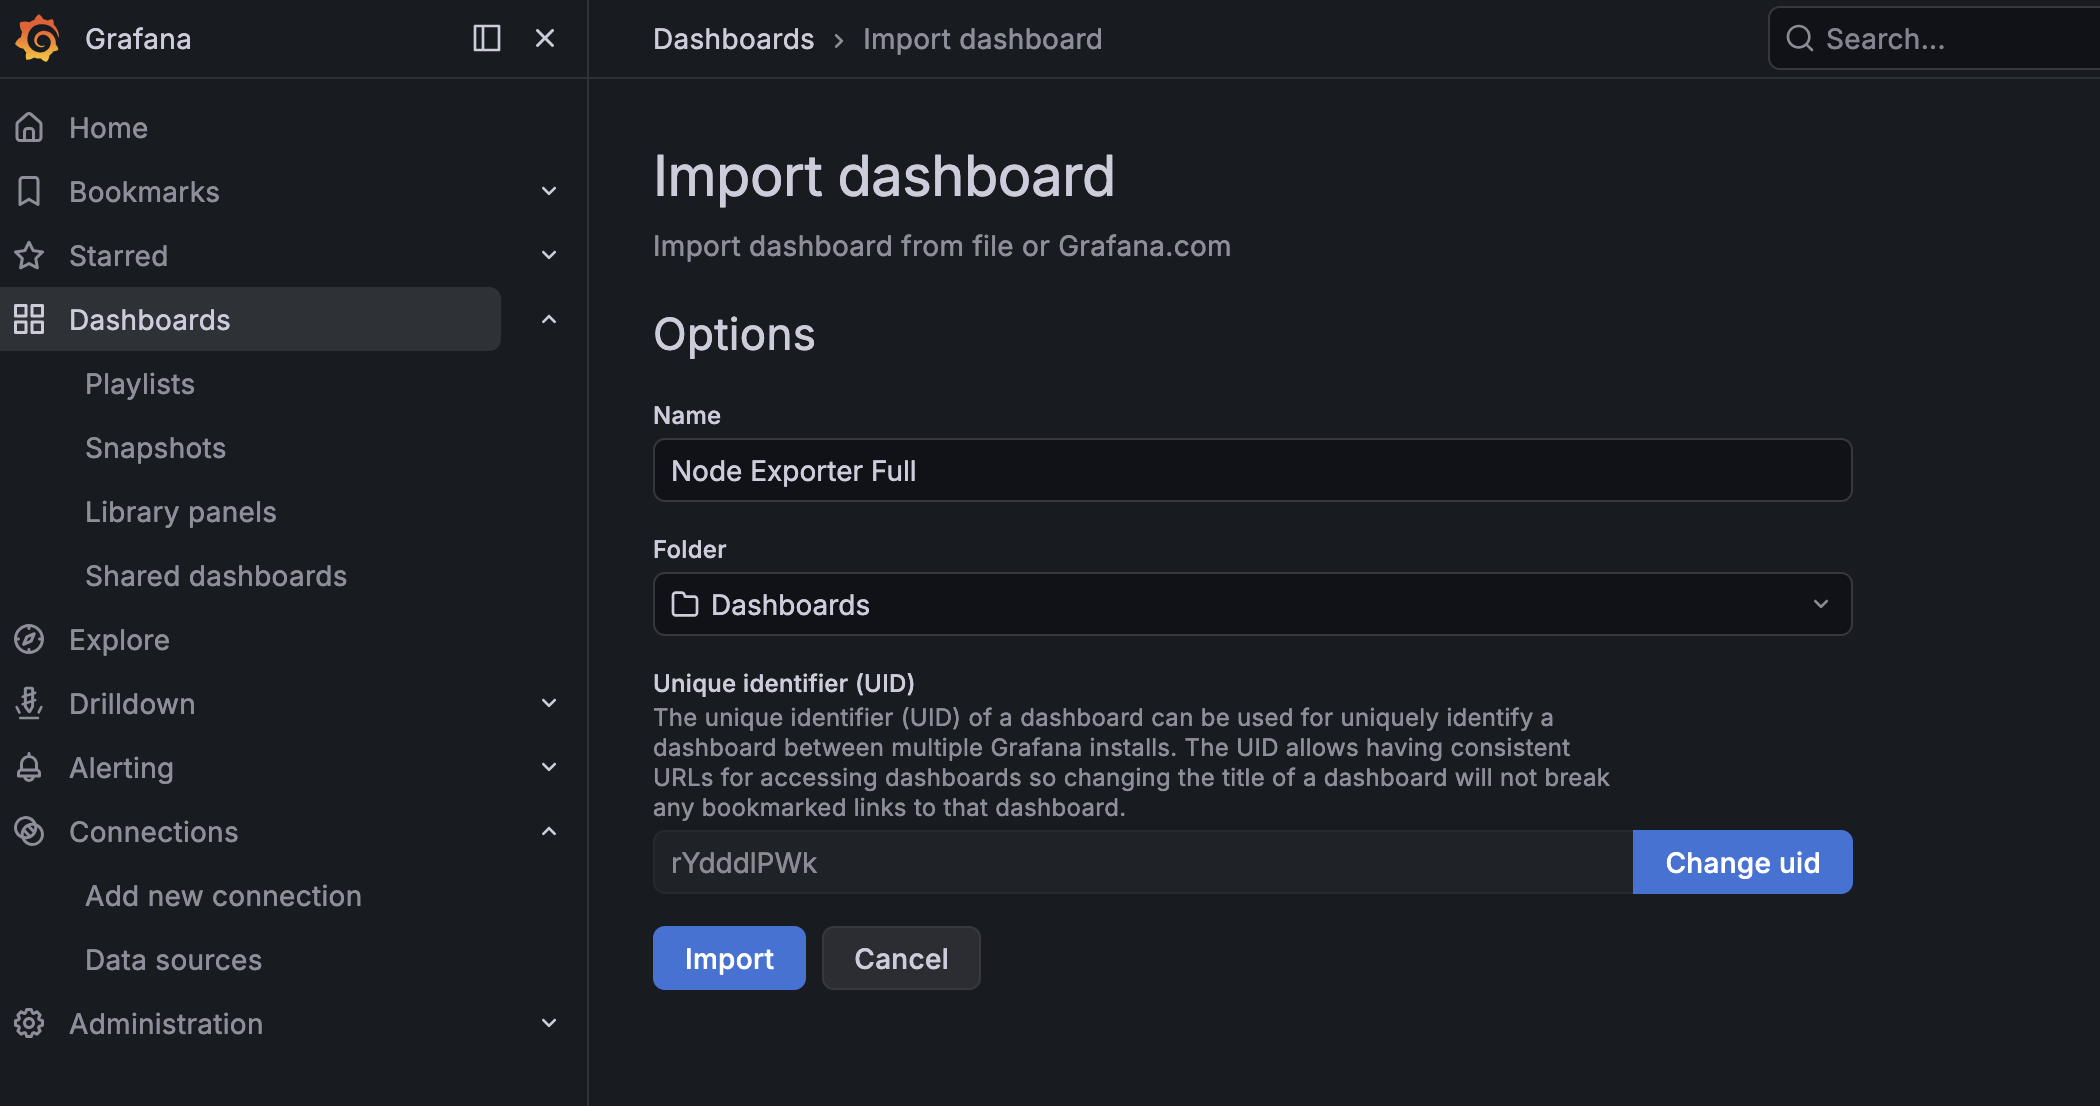Click the search magnifier icon

(1800, 39)
